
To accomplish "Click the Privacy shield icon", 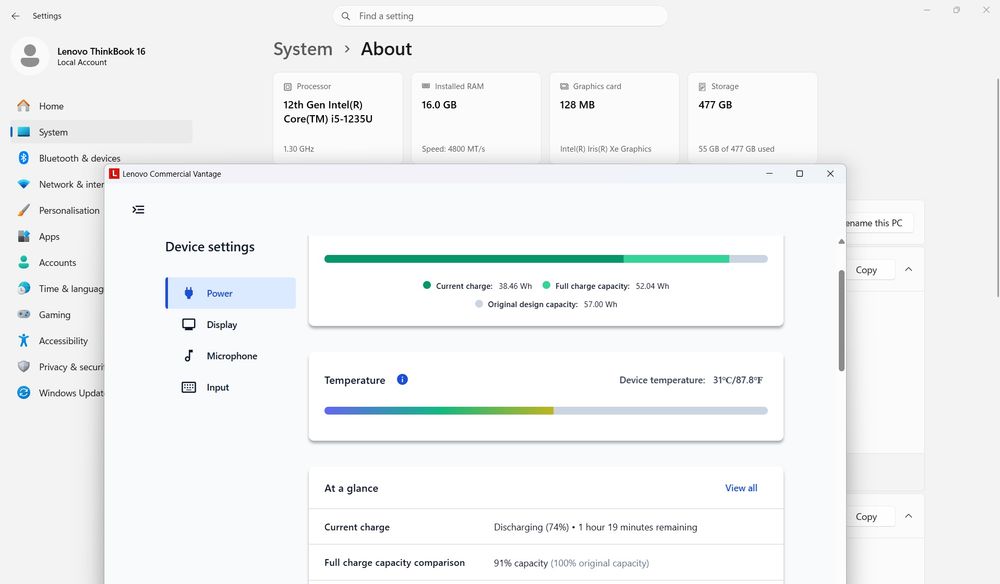I will coord(24,367).
